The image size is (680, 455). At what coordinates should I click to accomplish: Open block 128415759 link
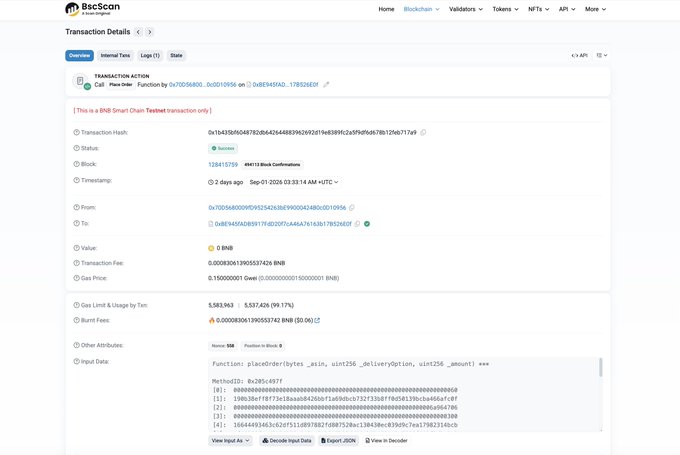(x=223, y=165)
